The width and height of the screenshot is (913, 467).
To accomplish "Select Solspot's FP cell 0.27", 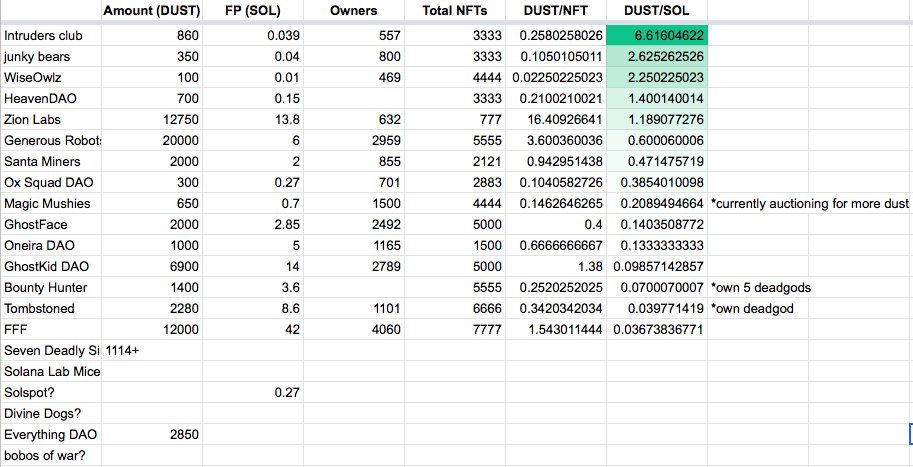I will coord(253,392).
